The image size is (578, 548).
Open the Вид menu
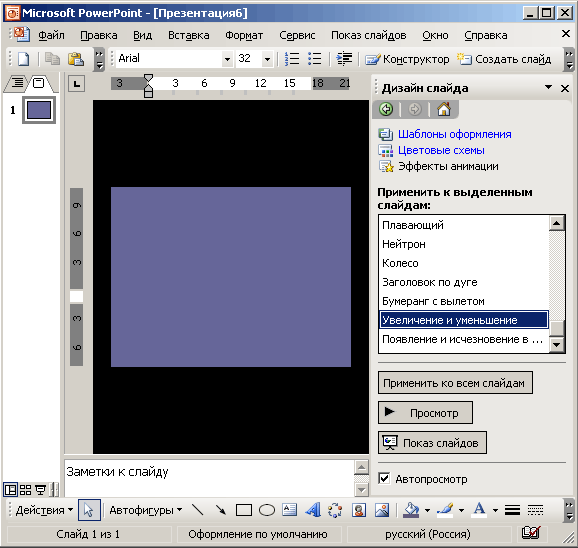(x=142, y=35)
